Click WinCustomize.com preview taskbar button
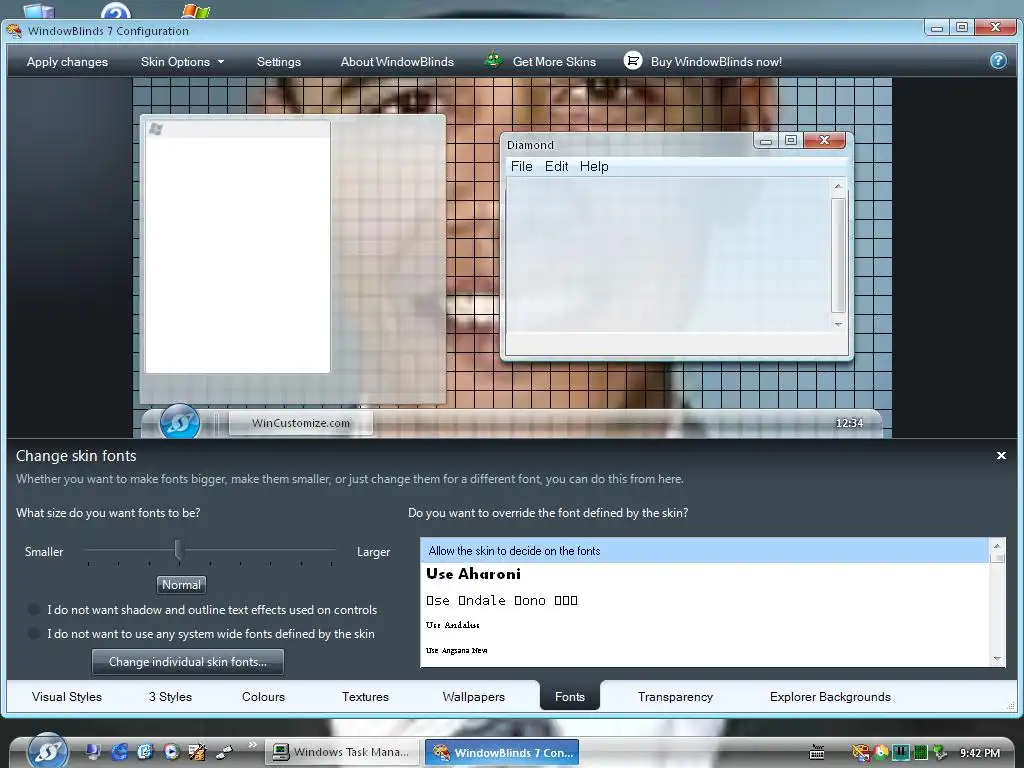Screen dimensions: 1024x768 tap(300, 423)
